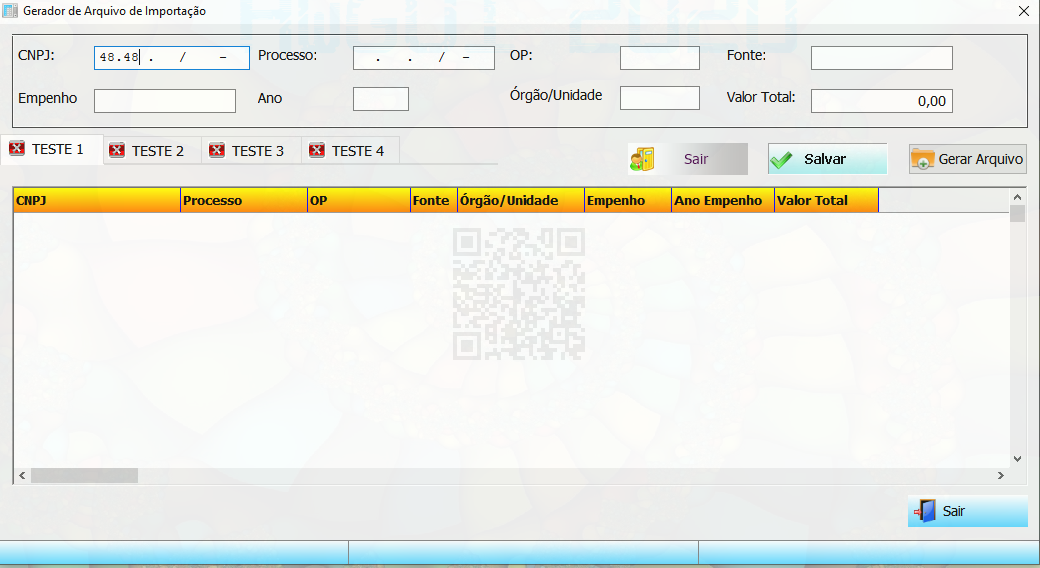Click the green checkmark icon on Salvar

tap(781, 159)
